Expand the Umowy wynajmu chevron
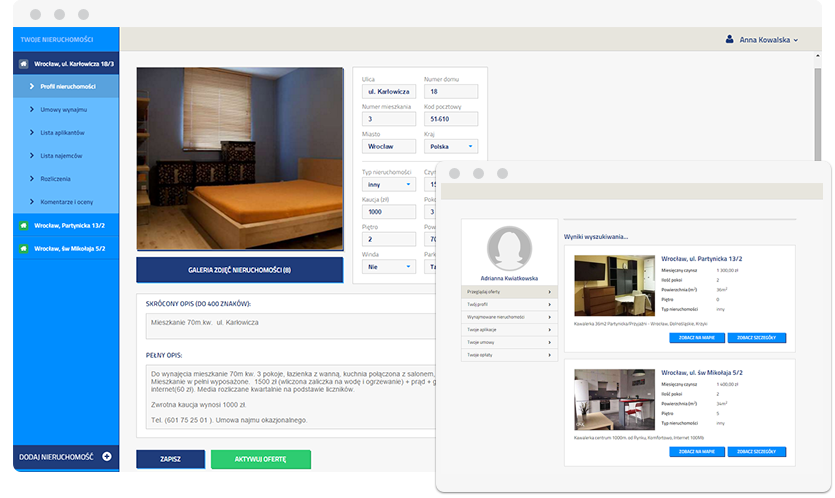835x498 pixels. point(32,109)
